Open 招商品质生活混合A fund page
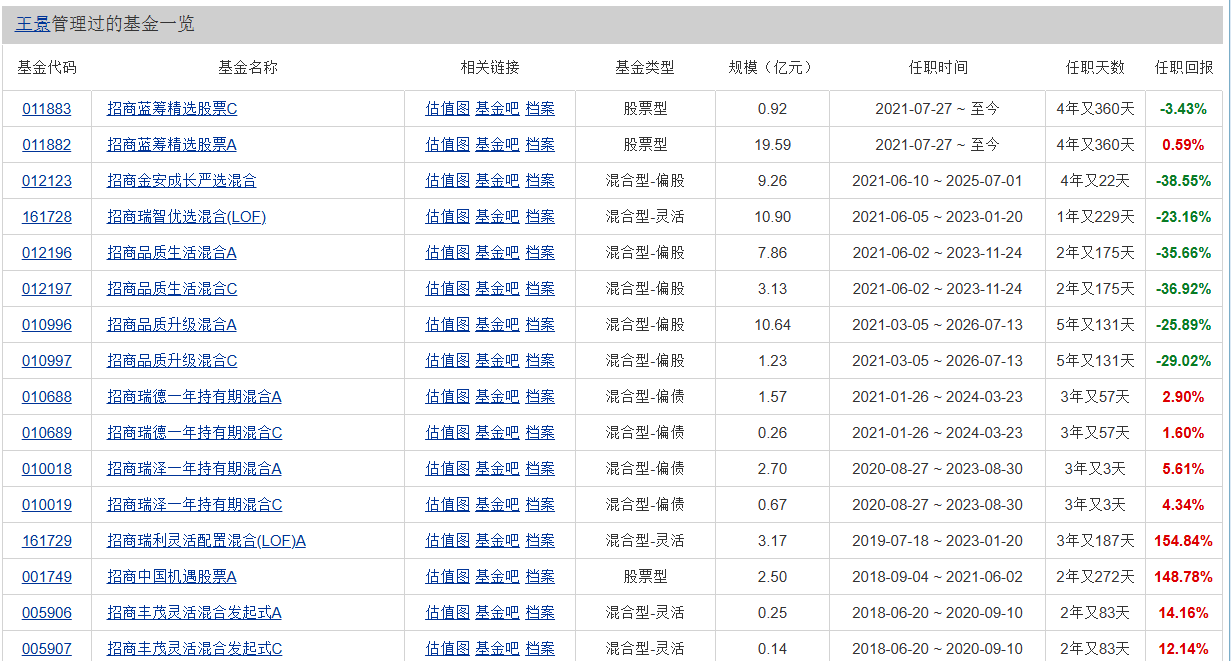Viewport: 1231px width, 661px height. point(172,253)
